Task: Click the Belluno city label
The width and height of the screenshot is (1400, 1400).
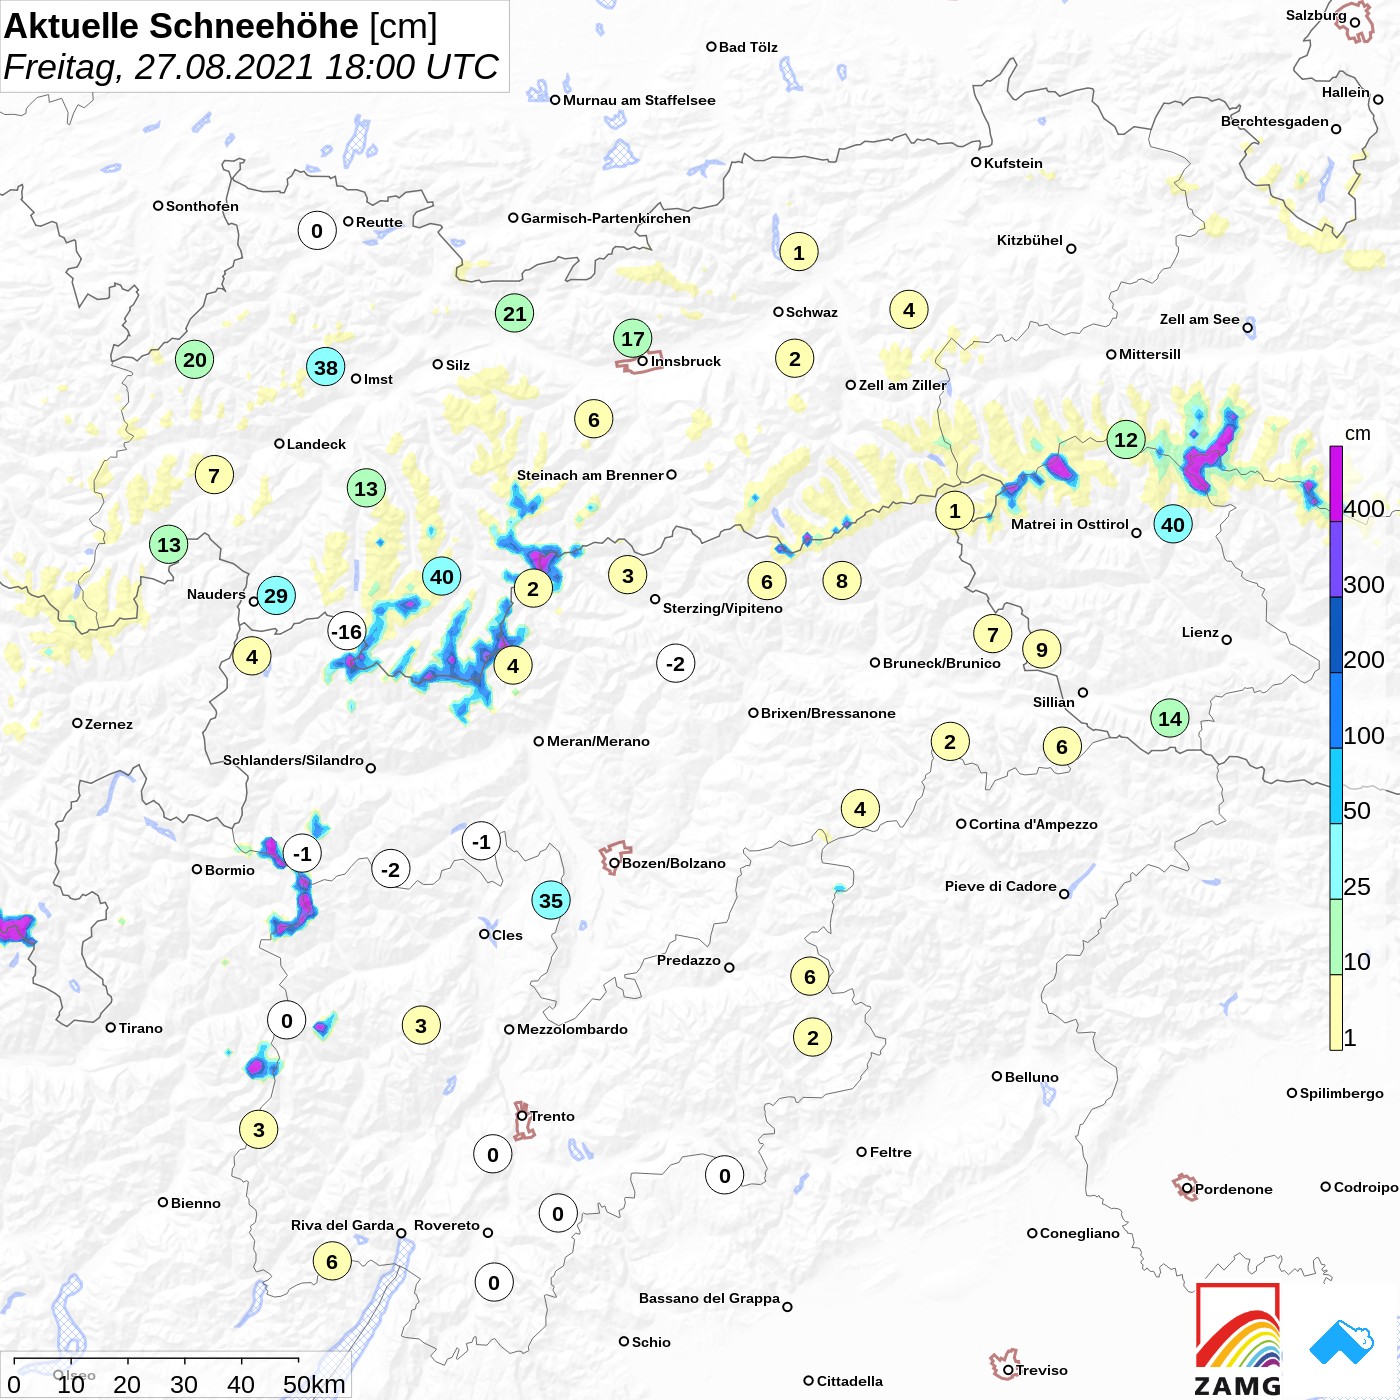Action: (x=1031, y=1077)
